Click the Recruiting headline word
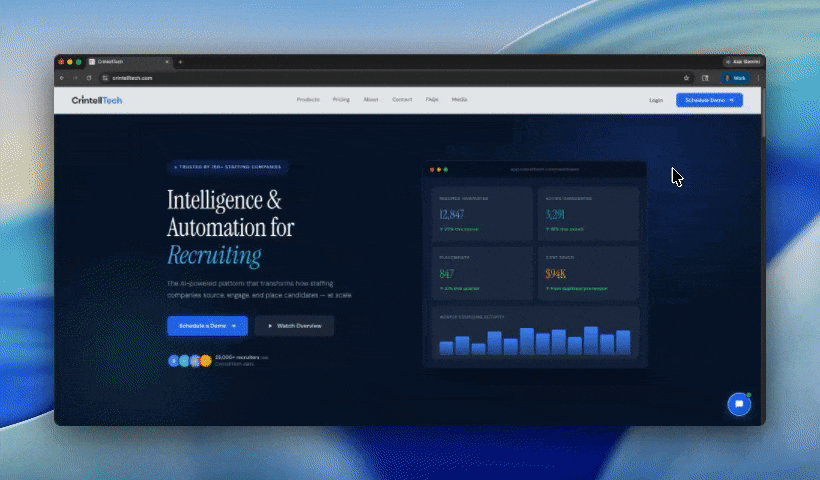The image size is (820, 480). point(214,256)
